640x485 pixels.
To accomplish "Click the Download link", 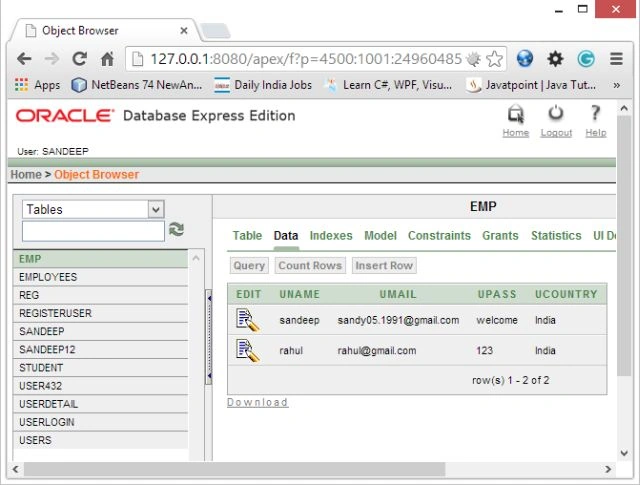I will point(258,403).
